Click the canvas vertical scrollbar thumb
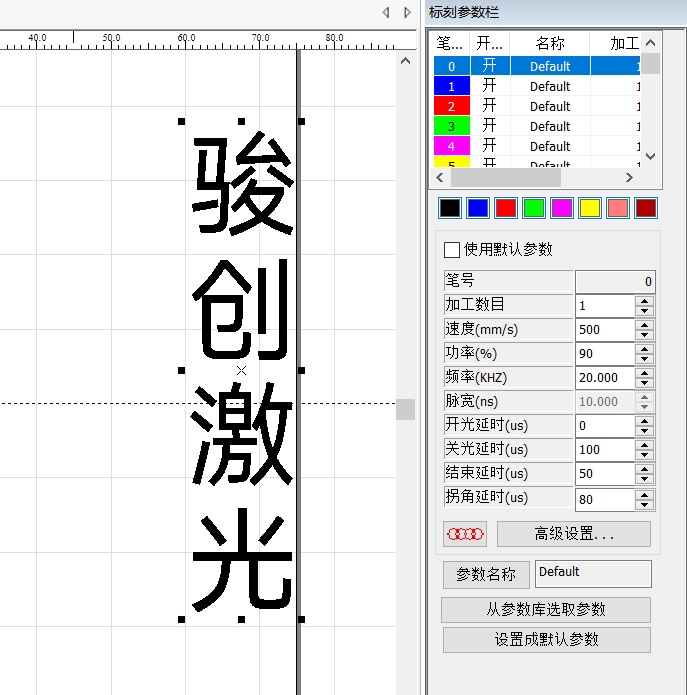Viewport: 687px width, 695px height. [405, 409]
